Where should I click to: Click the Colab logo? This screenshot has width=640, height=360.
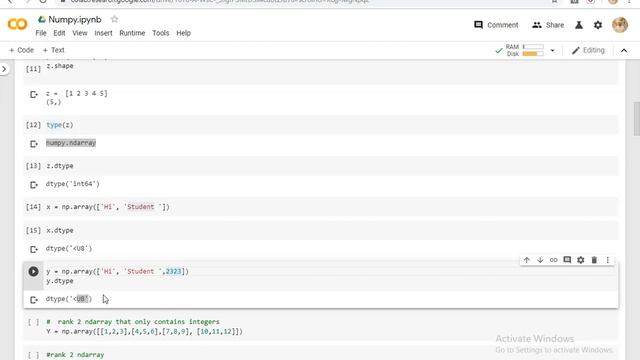tap(18, 24)
